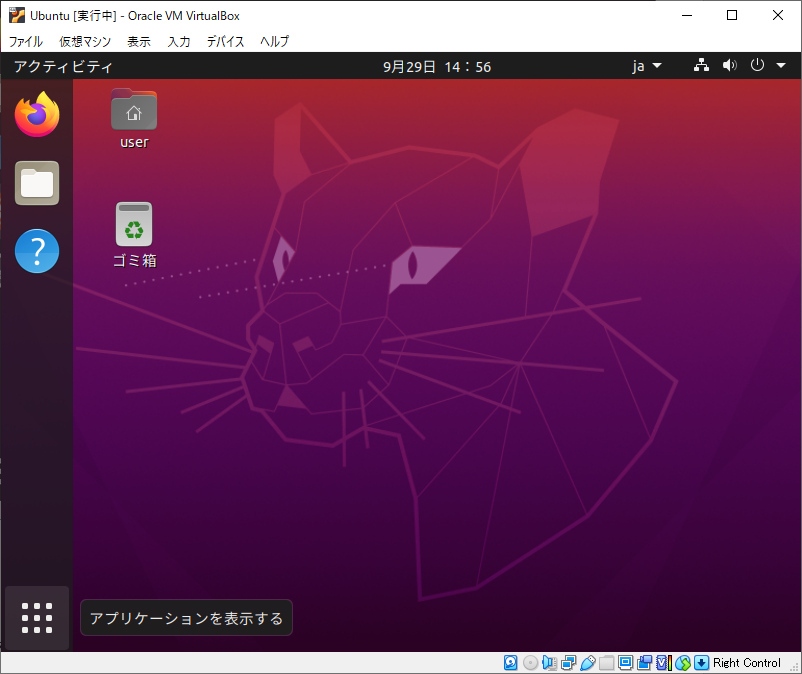Click the display settings status icon
The image size is (802, 674).
(625, 663)
